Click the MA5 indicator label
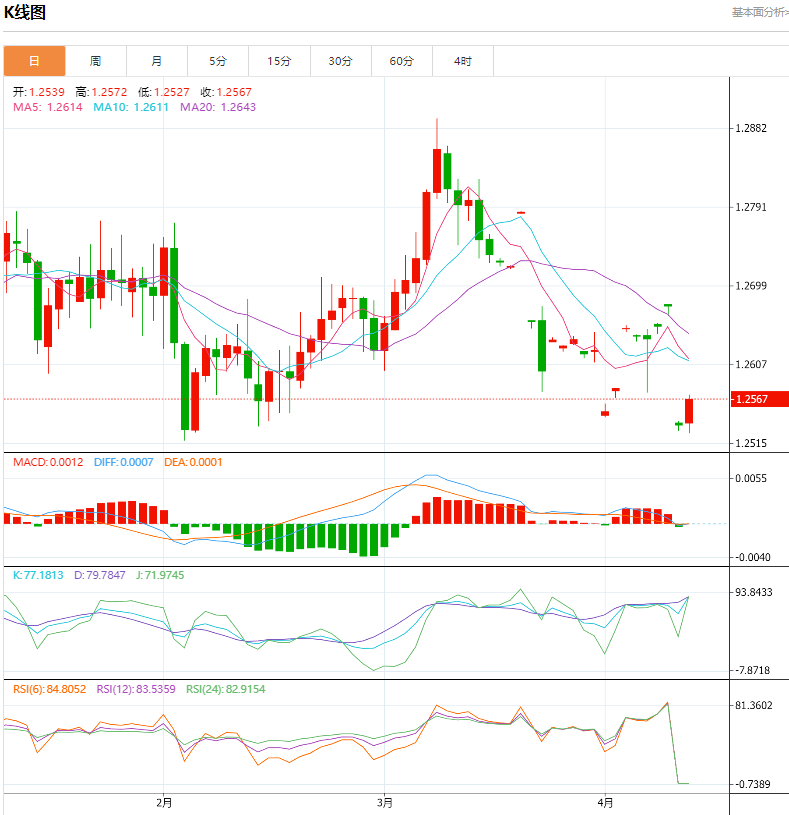The image size is (789, 815). pyautogui.click(x=47, y=107)
